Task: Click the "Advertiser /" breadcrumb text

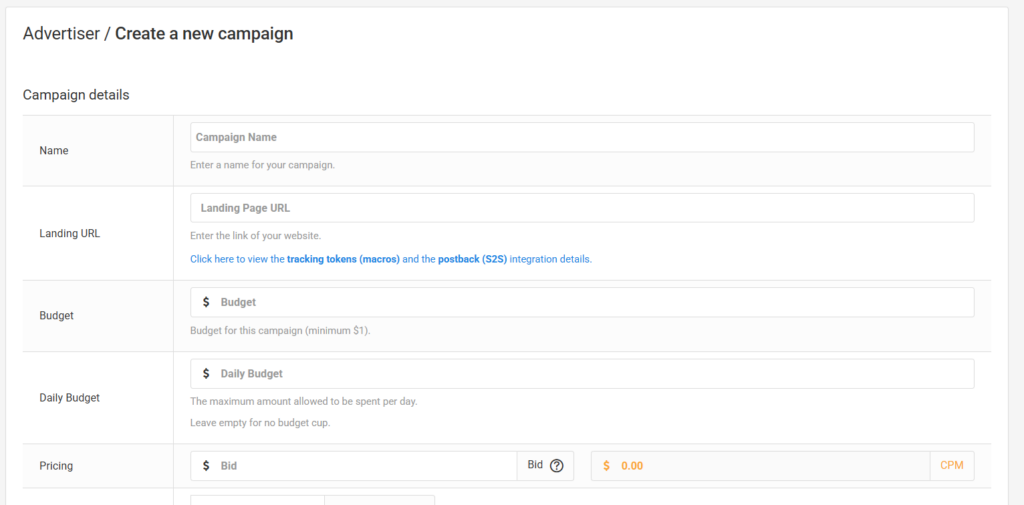Action: click(x=67, y=34)
